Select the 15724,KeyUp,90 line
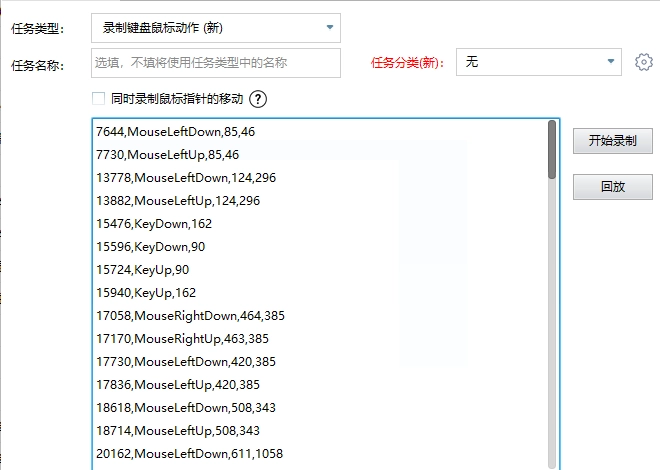The image size is (660, 470). (142, 270)
